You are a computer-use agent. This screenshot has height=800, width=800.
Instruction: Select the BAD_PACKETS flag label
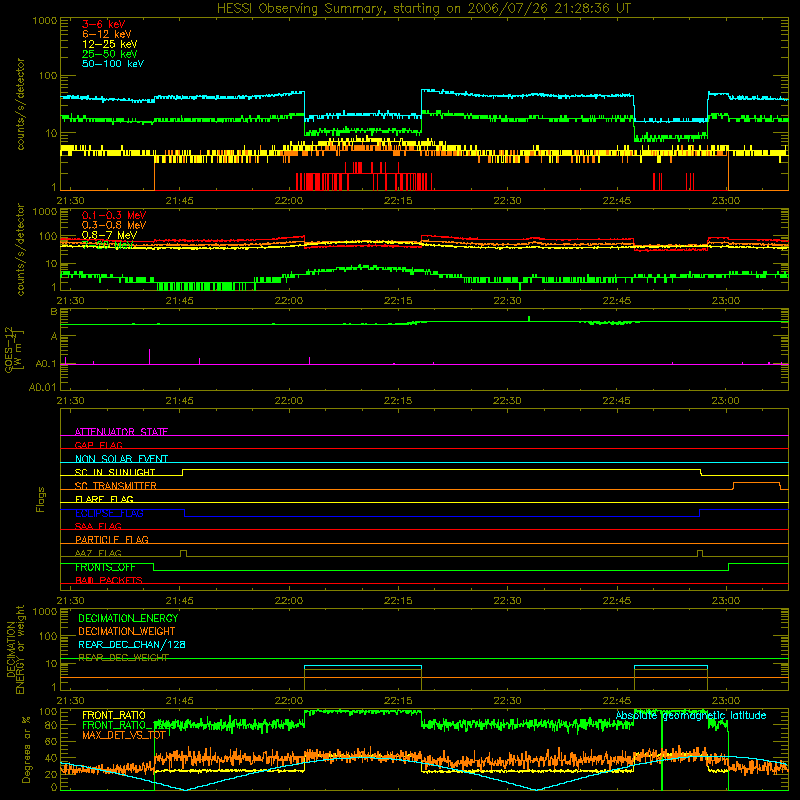[x=109, y=580]
